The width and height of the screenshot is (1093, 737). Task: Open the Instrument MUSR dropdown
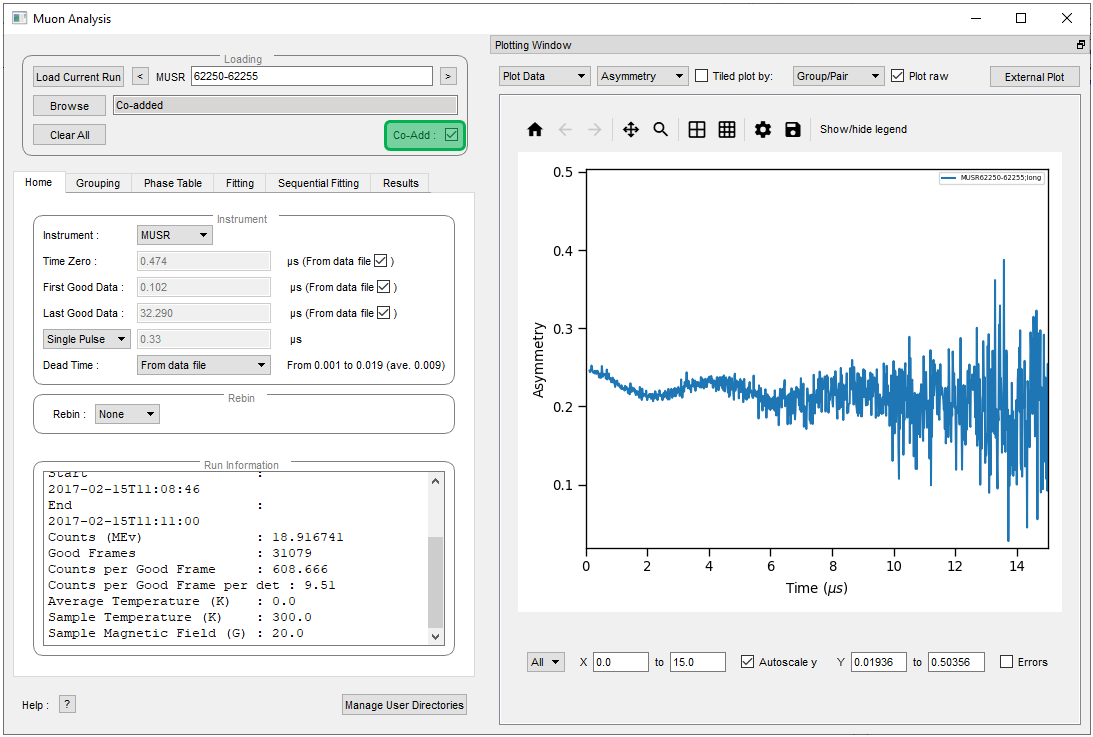[174, 235]
